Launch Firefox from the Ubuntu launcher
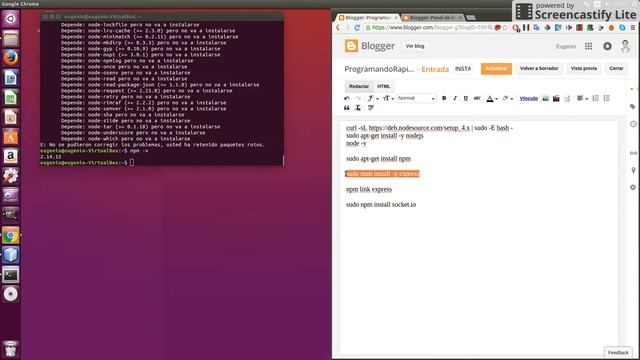Viewport: 640px width, 360px height. [x=11, y=58]
